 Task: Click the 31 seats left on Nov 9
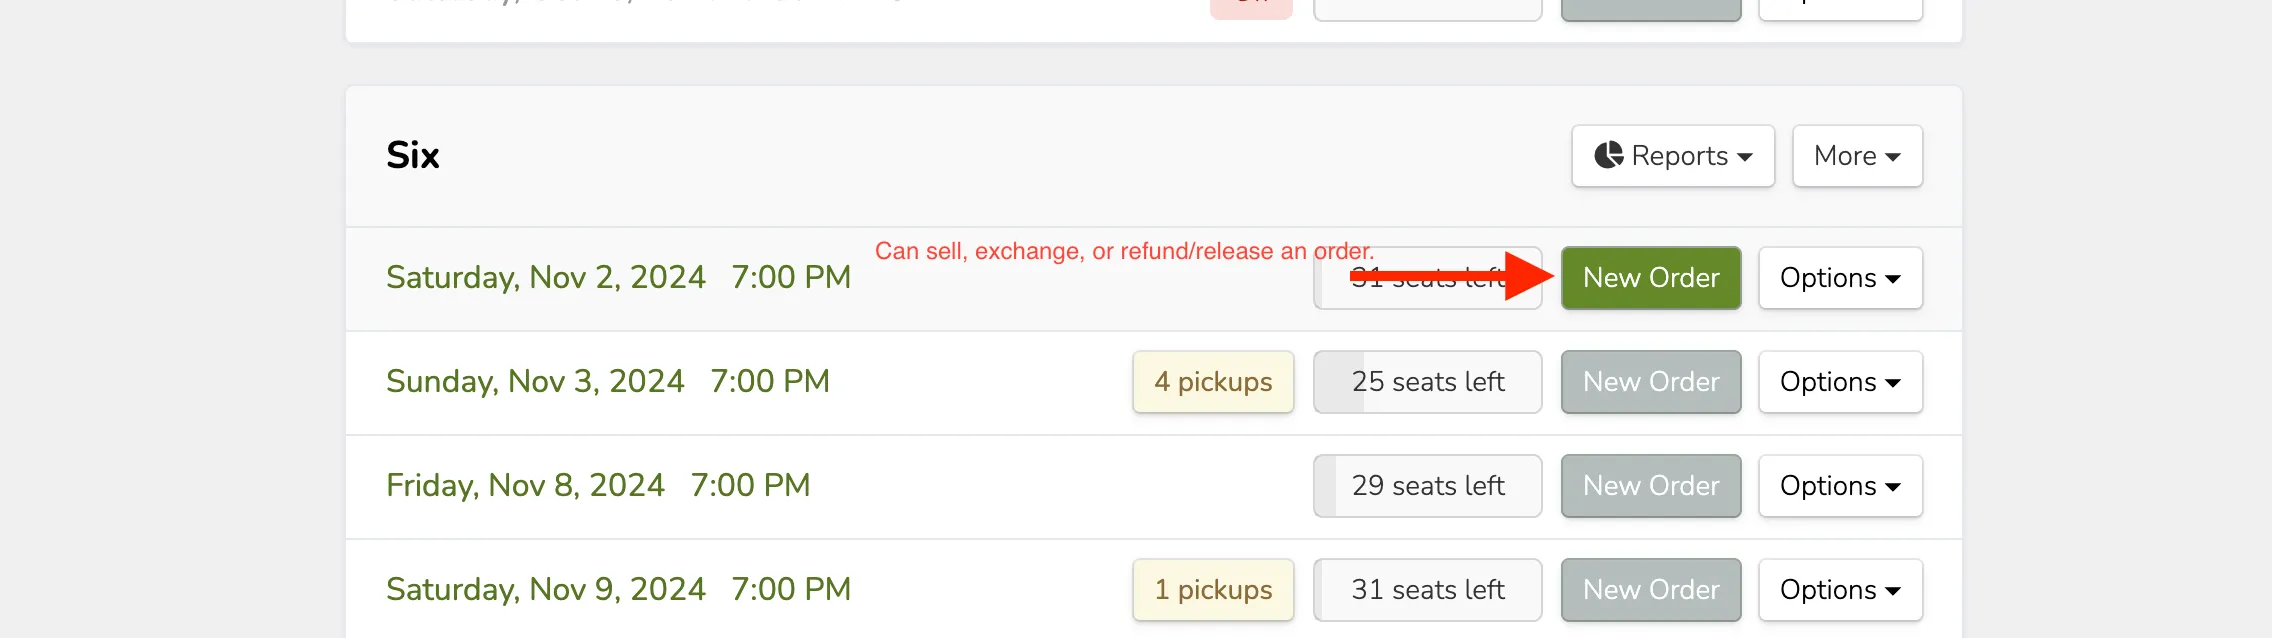click(x=1428, y=590)
